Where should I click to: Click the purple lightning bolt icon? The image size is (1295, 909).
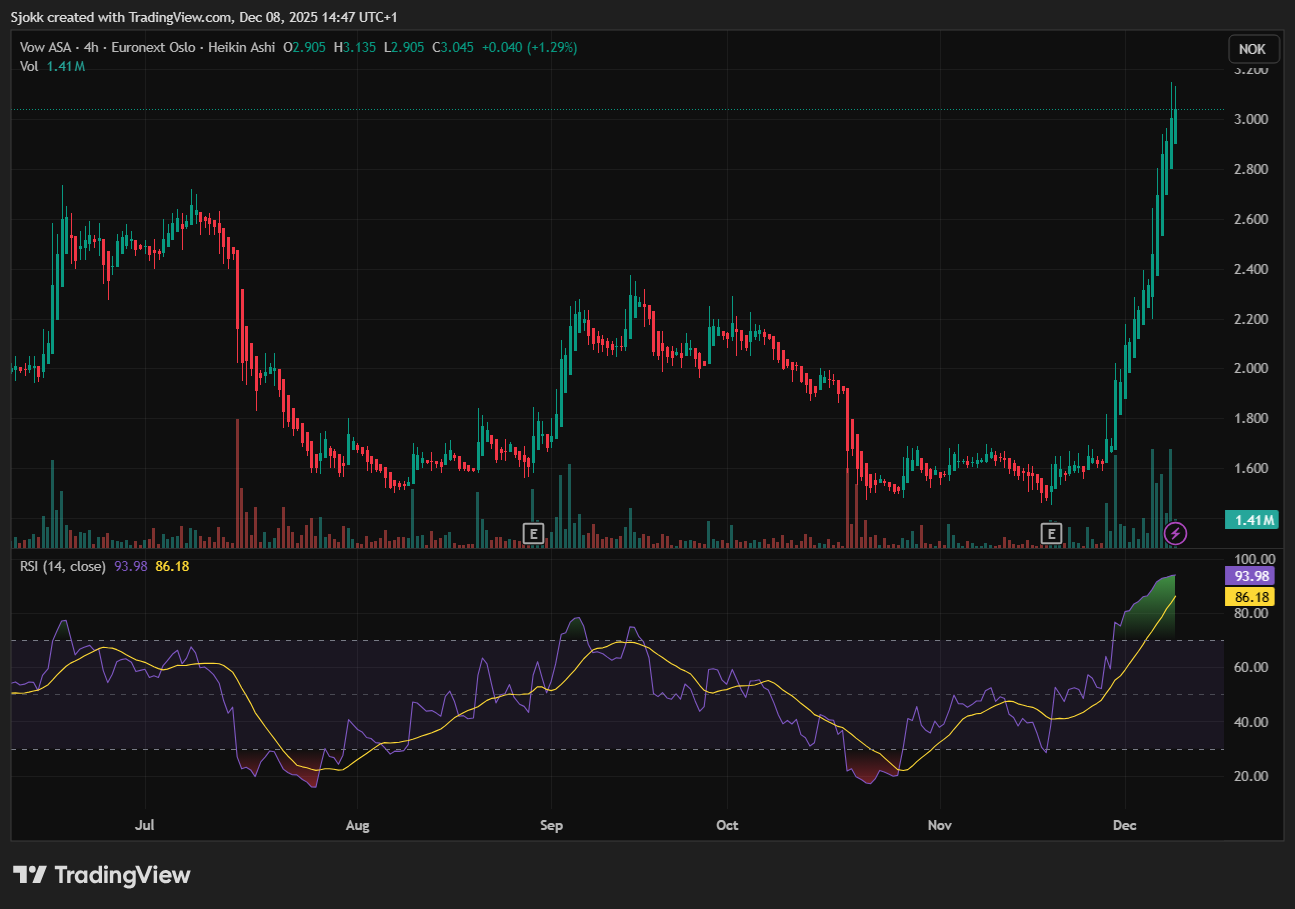tap(1176, 533)
